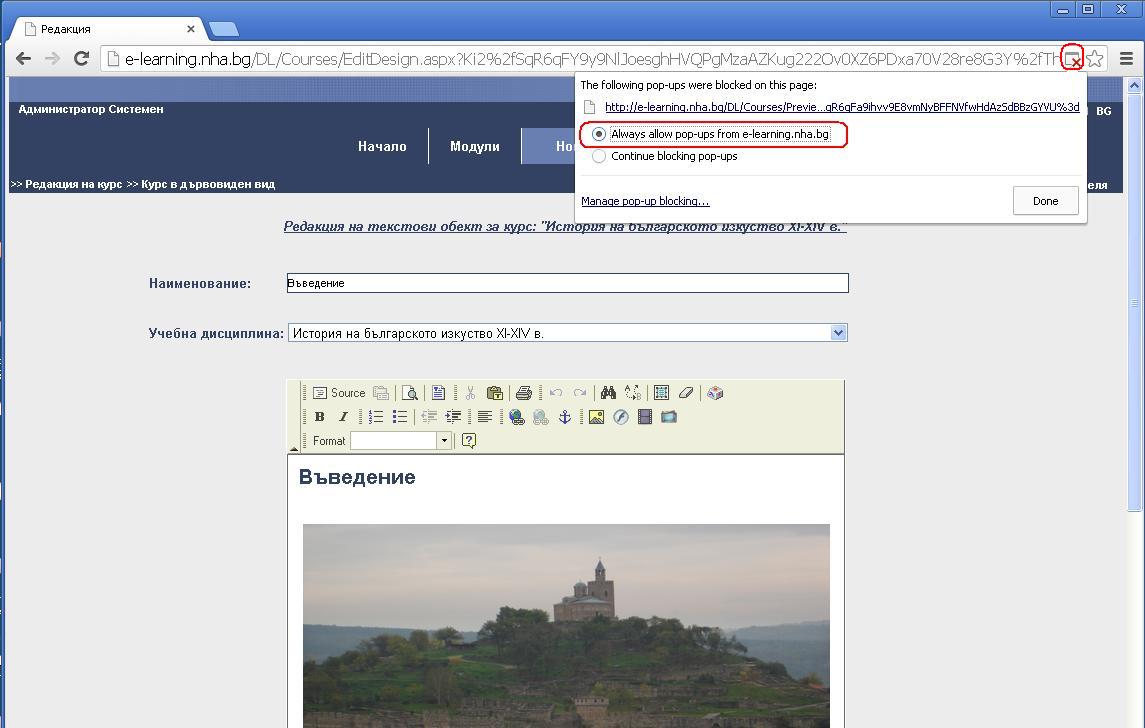Toggle Source view in the editor
Viewport: 1145px width, 728px height.
point(339,393)
